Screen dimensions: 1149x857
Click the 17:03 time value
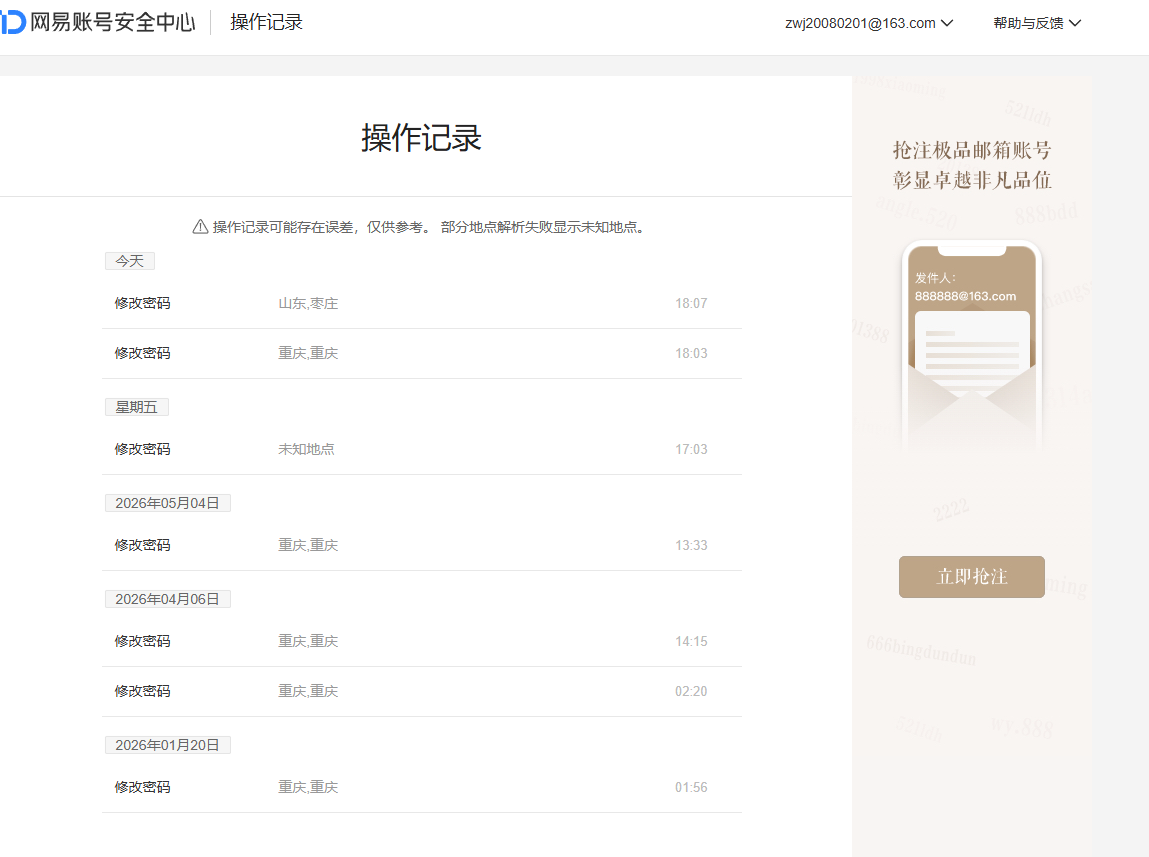click(x=691, y=449)
